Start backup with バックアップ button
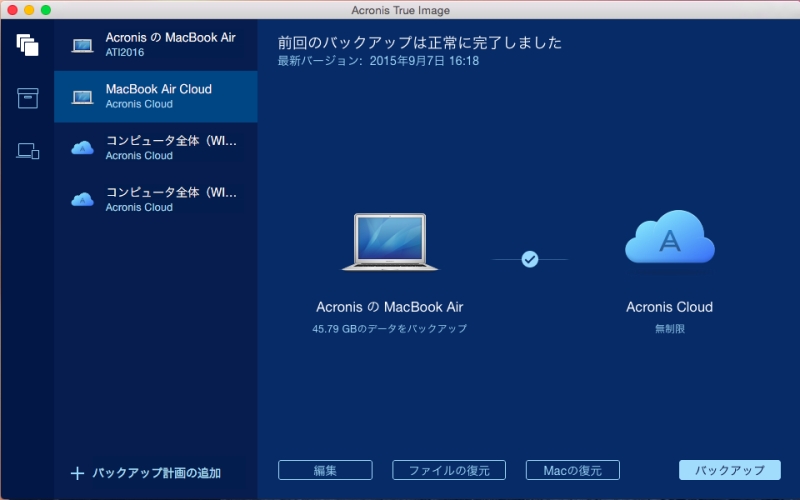 730,470
